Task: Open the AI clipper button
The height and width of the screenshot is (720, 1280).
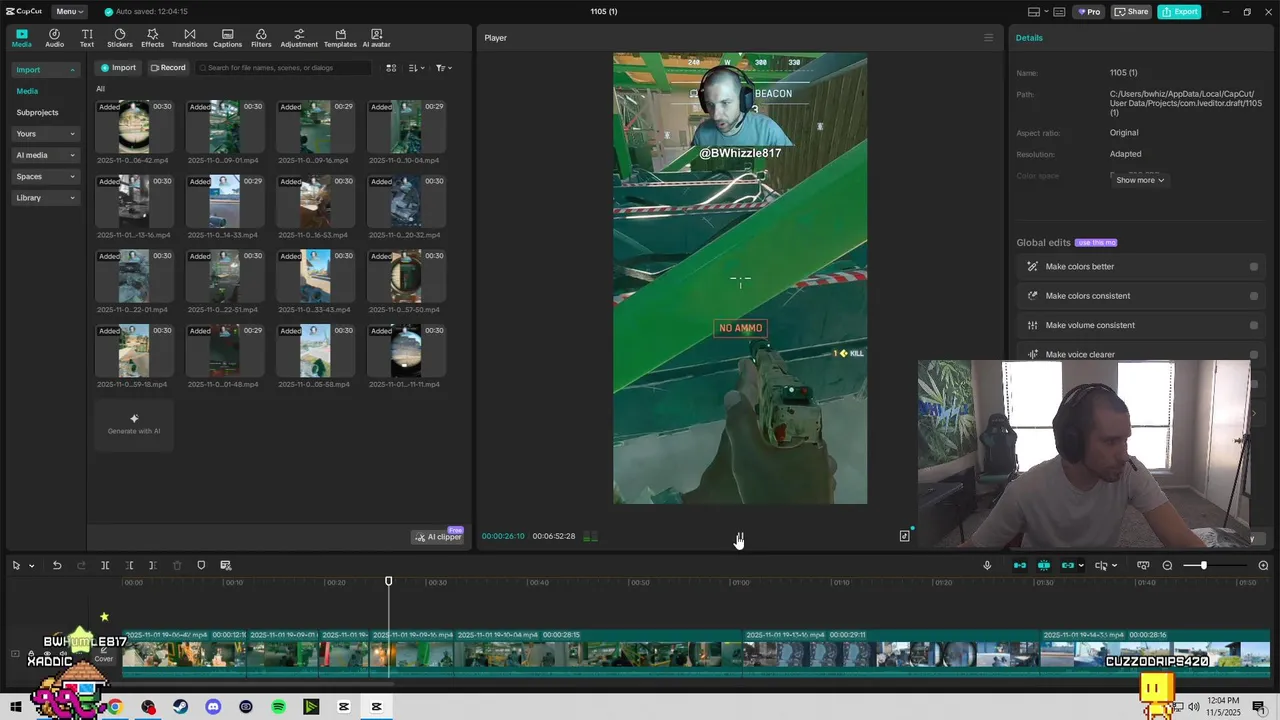Action: 439,537
